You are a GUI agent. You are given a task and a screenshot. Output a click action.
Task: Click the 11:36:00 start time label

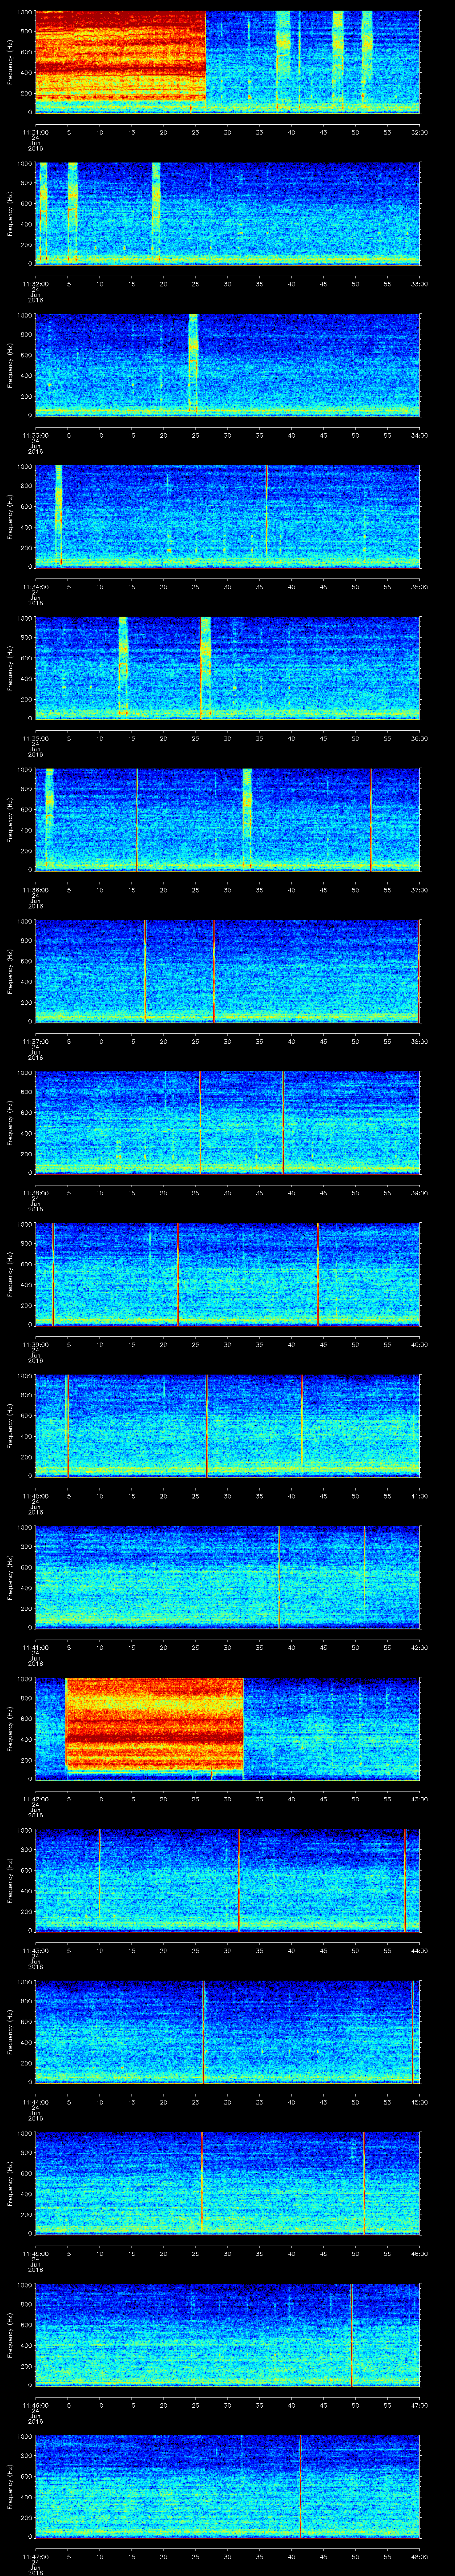pos(35,890)
